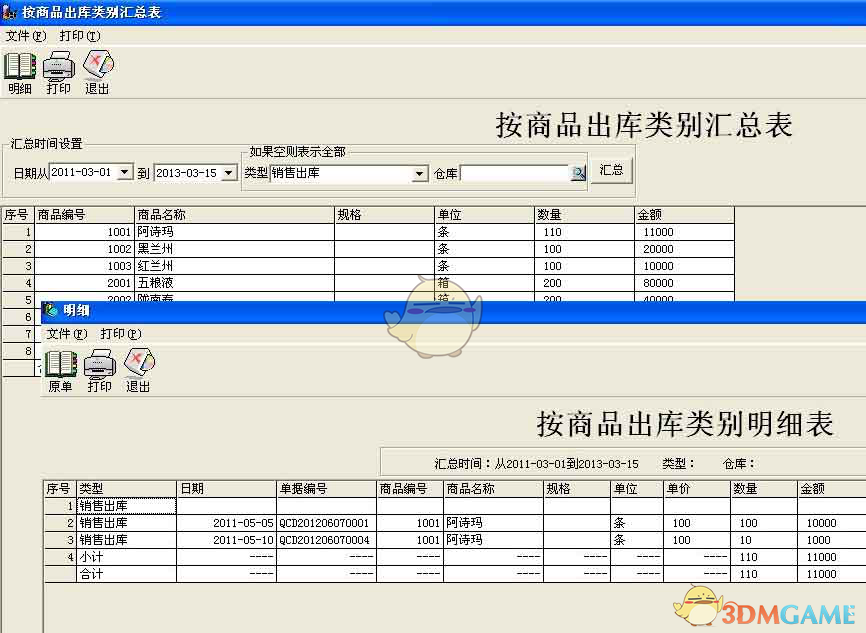Viewport: 866px width, 633px height.
Task: Click the 退出 exit icon in summary window
Action: (97, 68)
